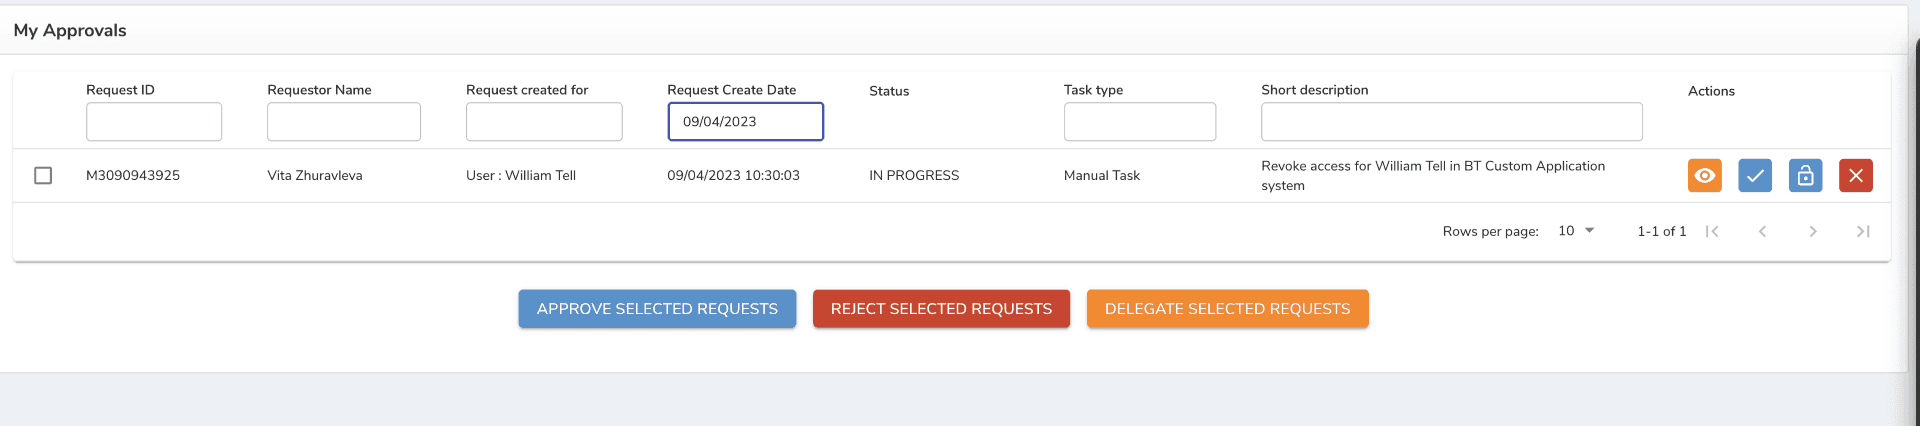The height and width of the screenshot is (426, 1920).
Task: Click Approve Selected Requests button
Action: (657, 309)
